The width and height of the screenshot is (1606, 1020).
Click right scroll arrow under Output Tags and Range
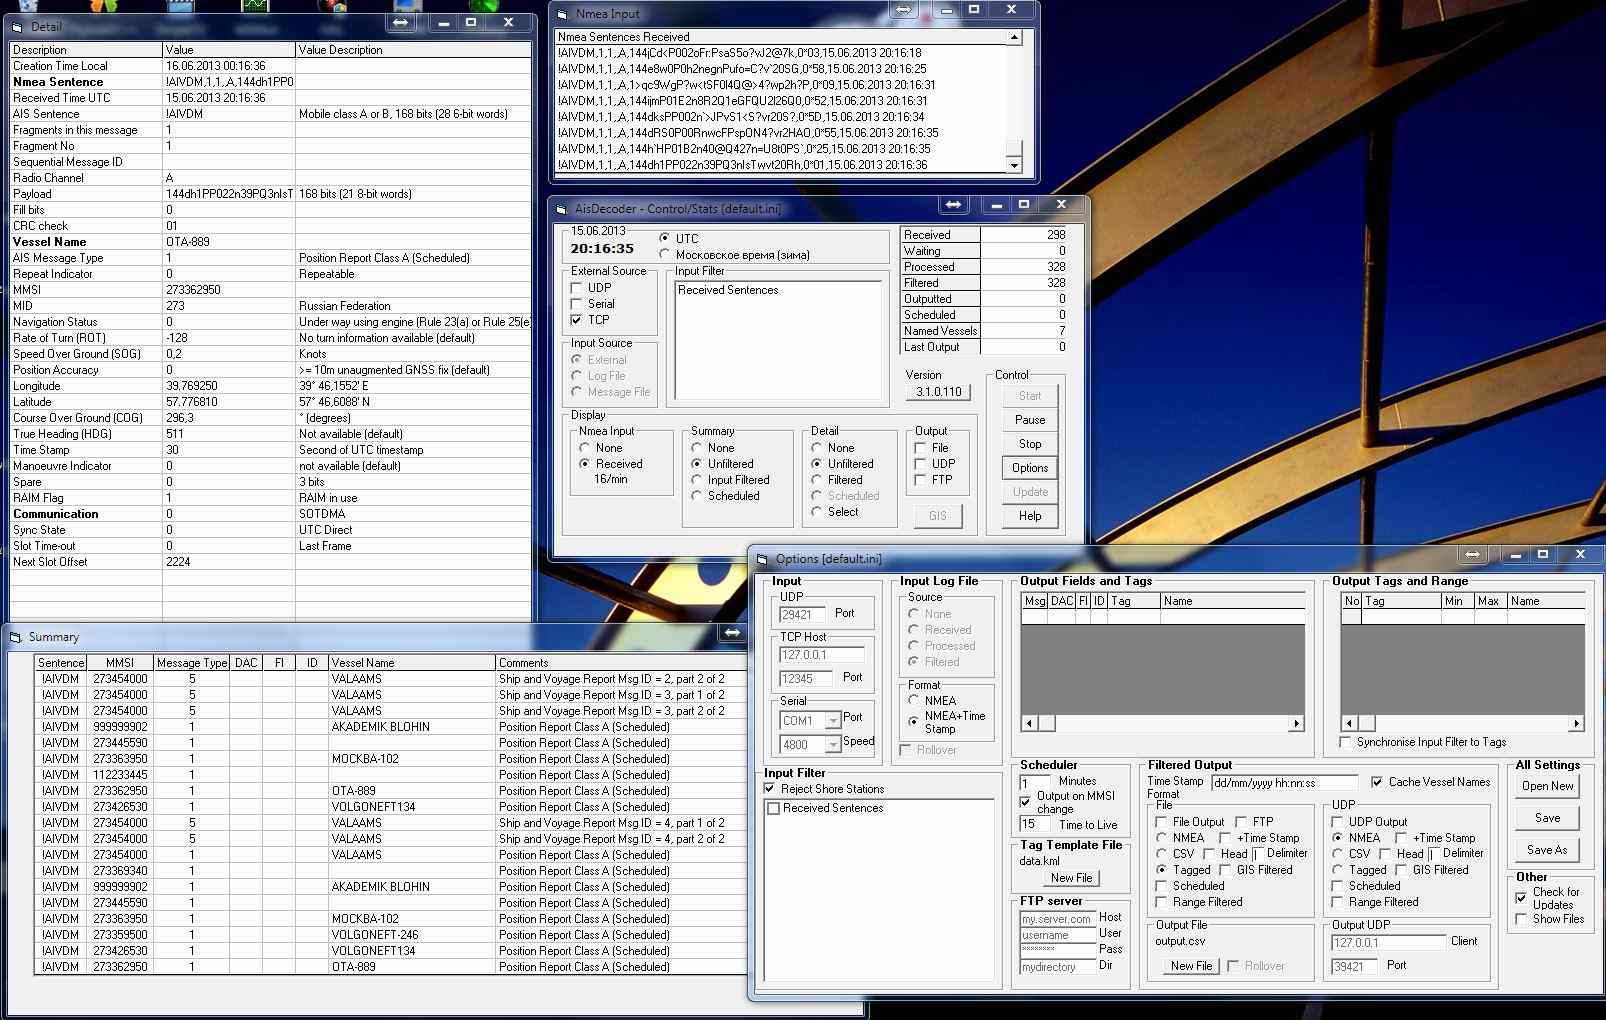point(1577,723)
